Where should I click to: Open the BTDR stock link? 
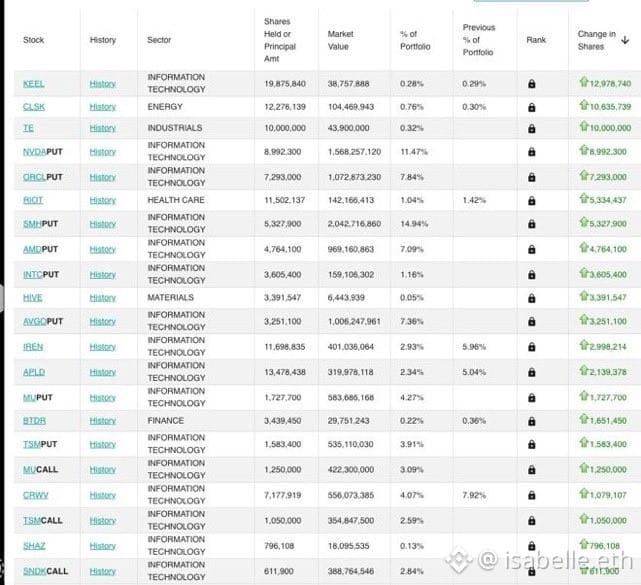34,421
